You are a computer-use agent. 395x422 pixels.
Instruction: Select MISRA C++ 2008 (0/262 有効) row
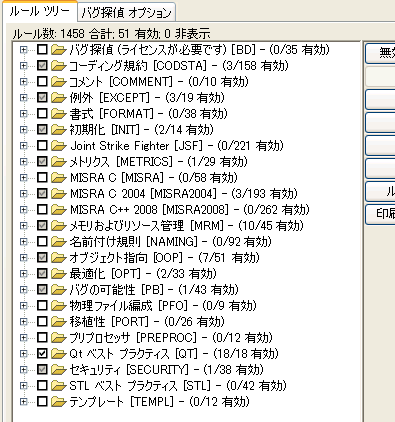point(190,210)
